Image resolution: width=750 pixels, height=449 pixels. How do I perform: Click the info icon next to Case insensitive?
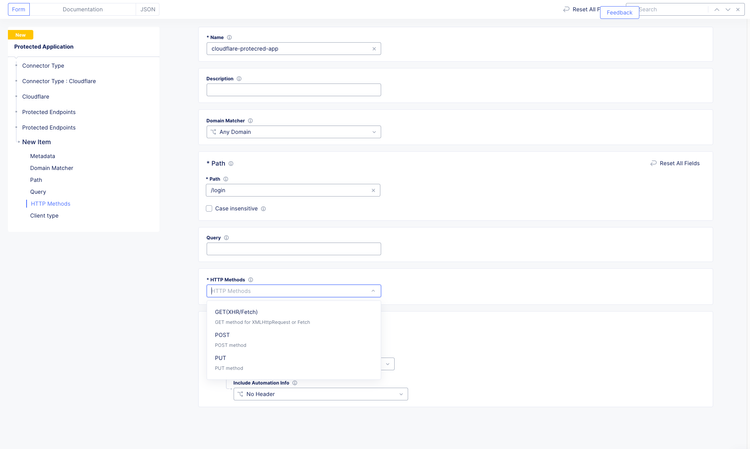coord(263,209)
